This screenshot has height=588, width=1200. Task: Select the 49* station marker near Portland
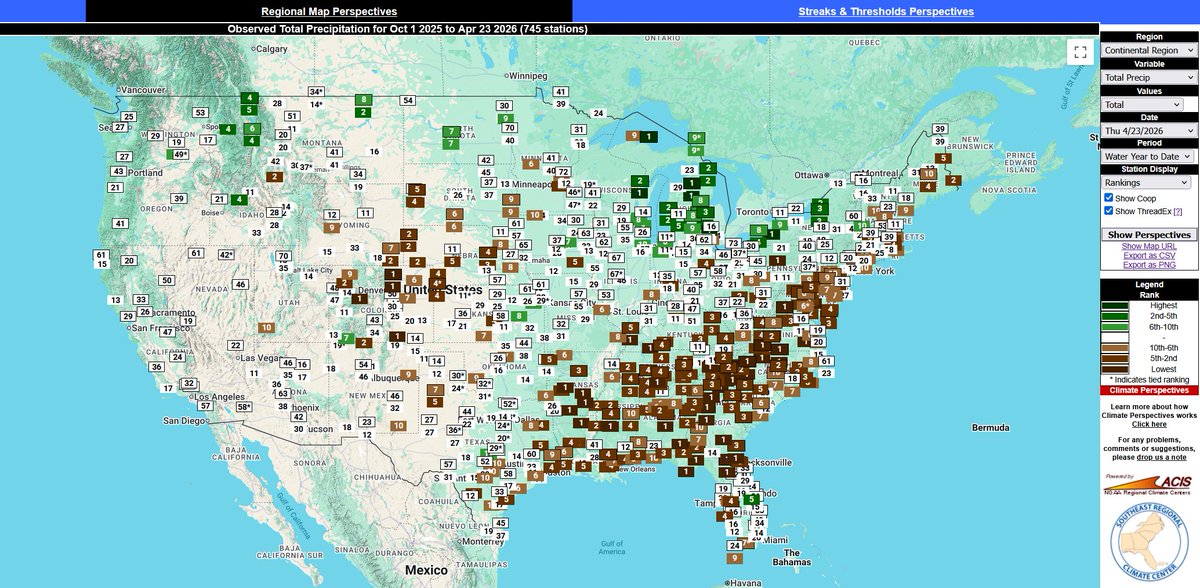181,154
